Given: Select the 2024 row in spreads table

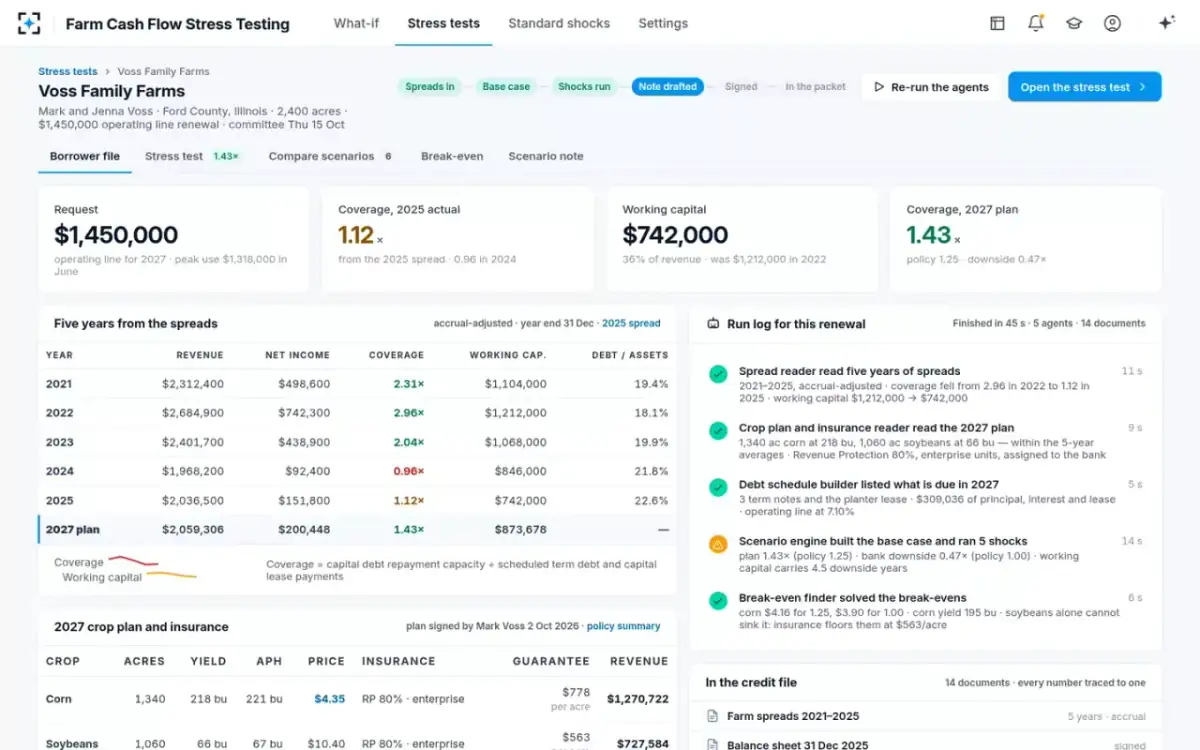Looking at the screenshot, I should [x=357, y=471].
